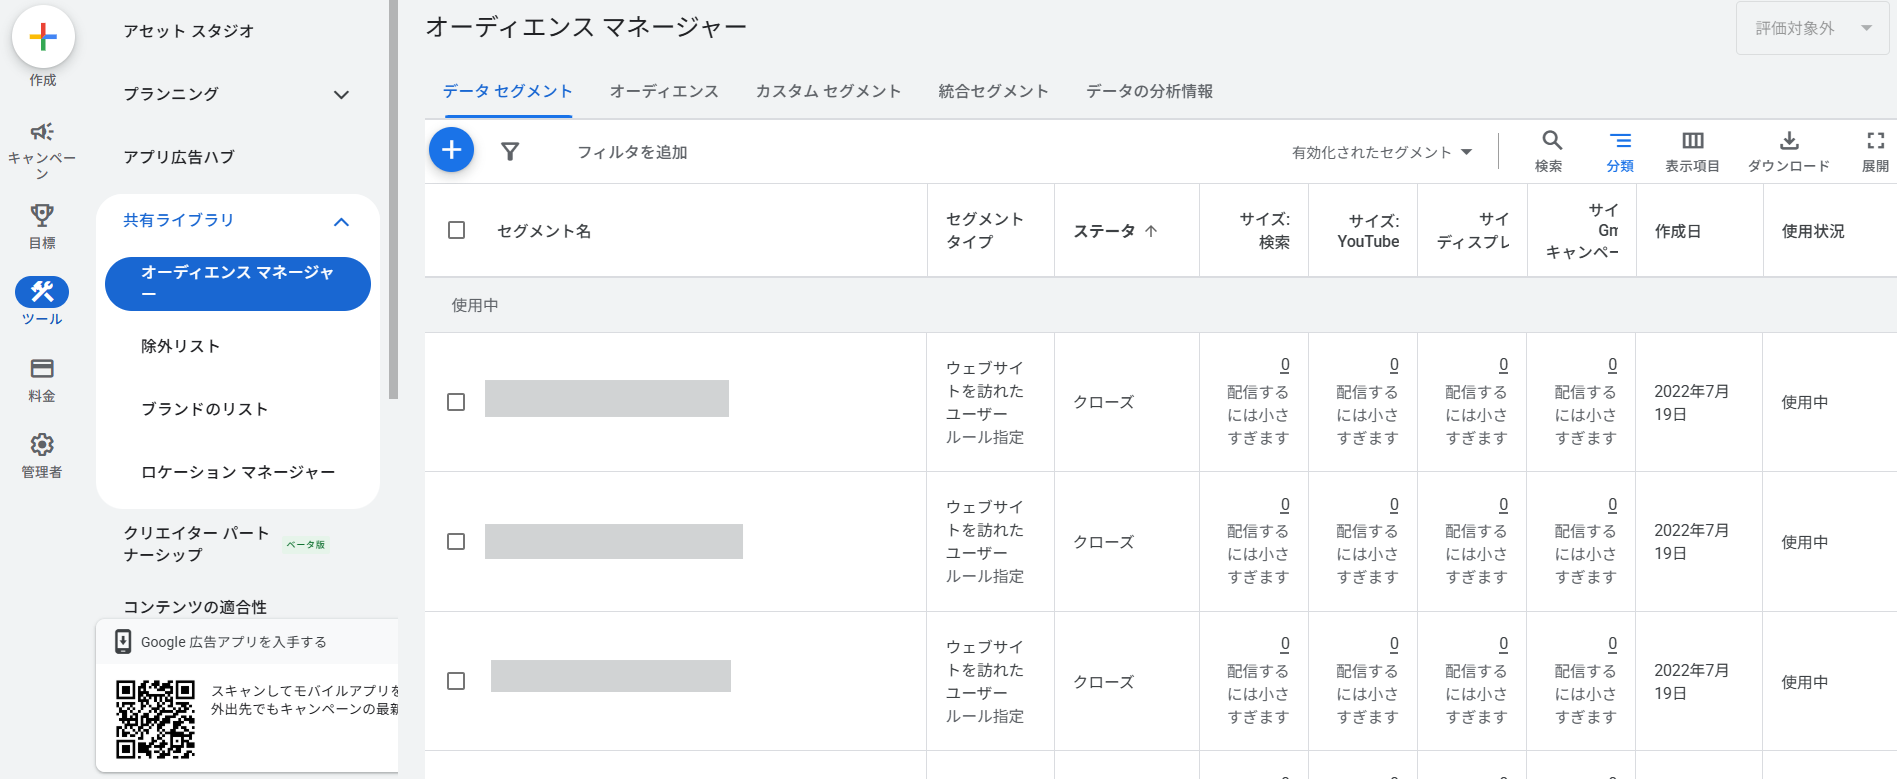
Task: Open the 有効化されたセグメント dropdown
Action: [x=1381, y=152]
